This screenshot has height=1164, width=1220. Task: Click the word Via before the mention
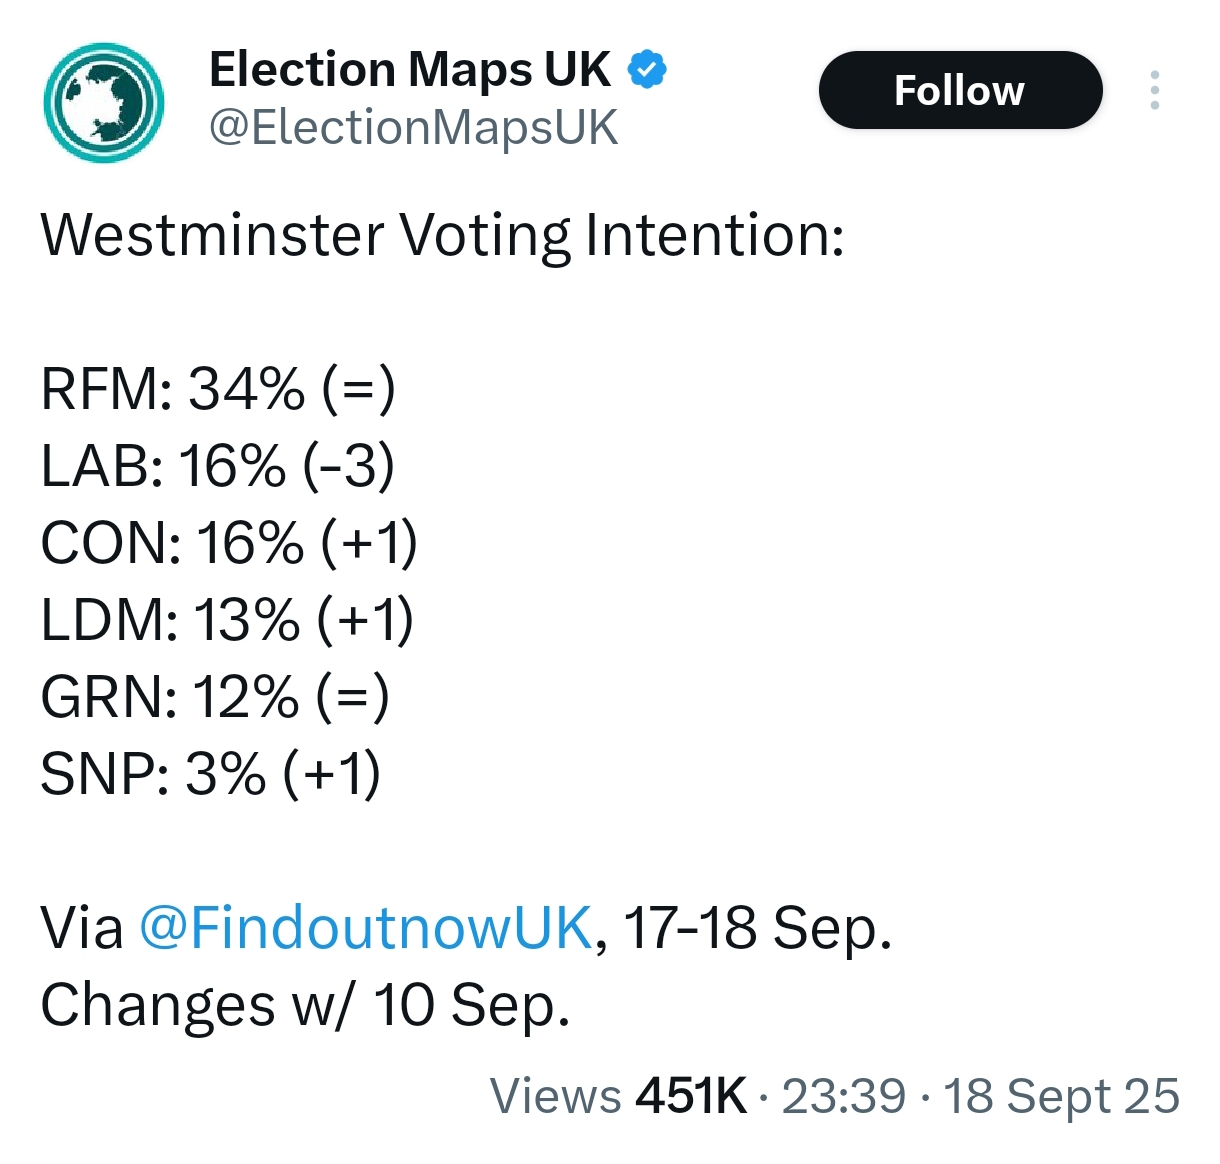(82, 927)
